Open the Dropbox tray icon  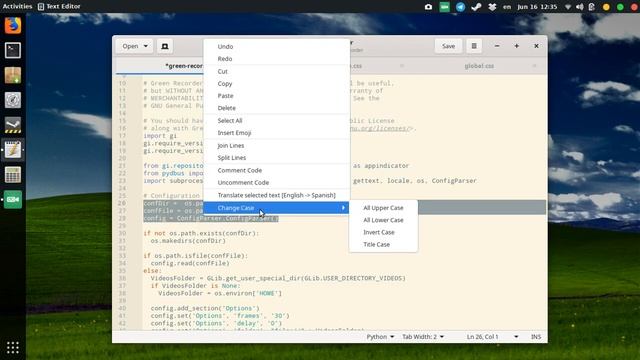492,7
